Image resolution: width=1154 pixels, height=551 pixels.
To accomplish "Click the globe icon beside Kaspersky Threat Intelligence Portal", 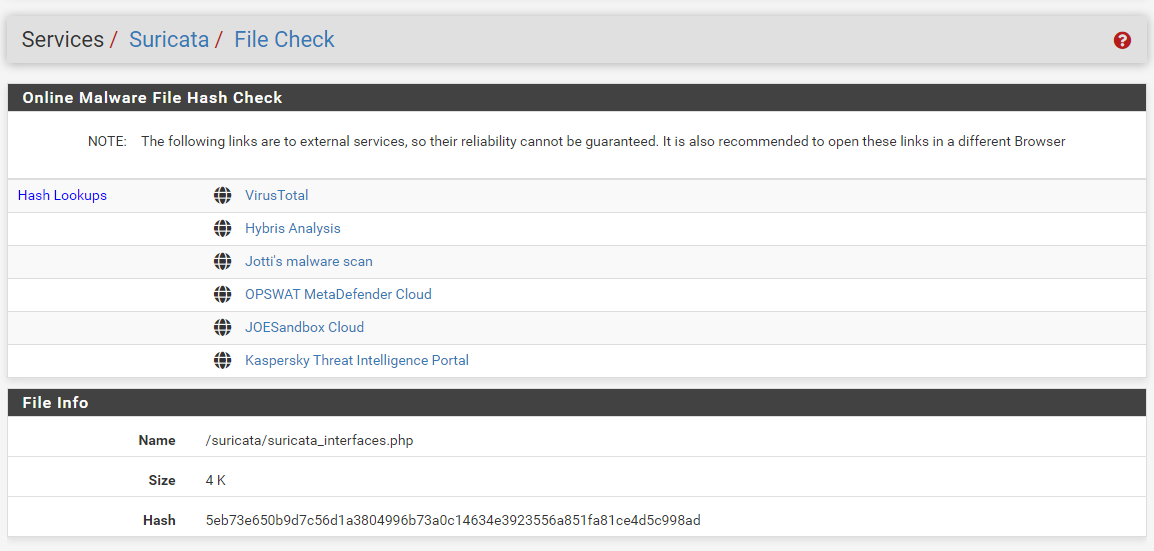I will [222, 360].
